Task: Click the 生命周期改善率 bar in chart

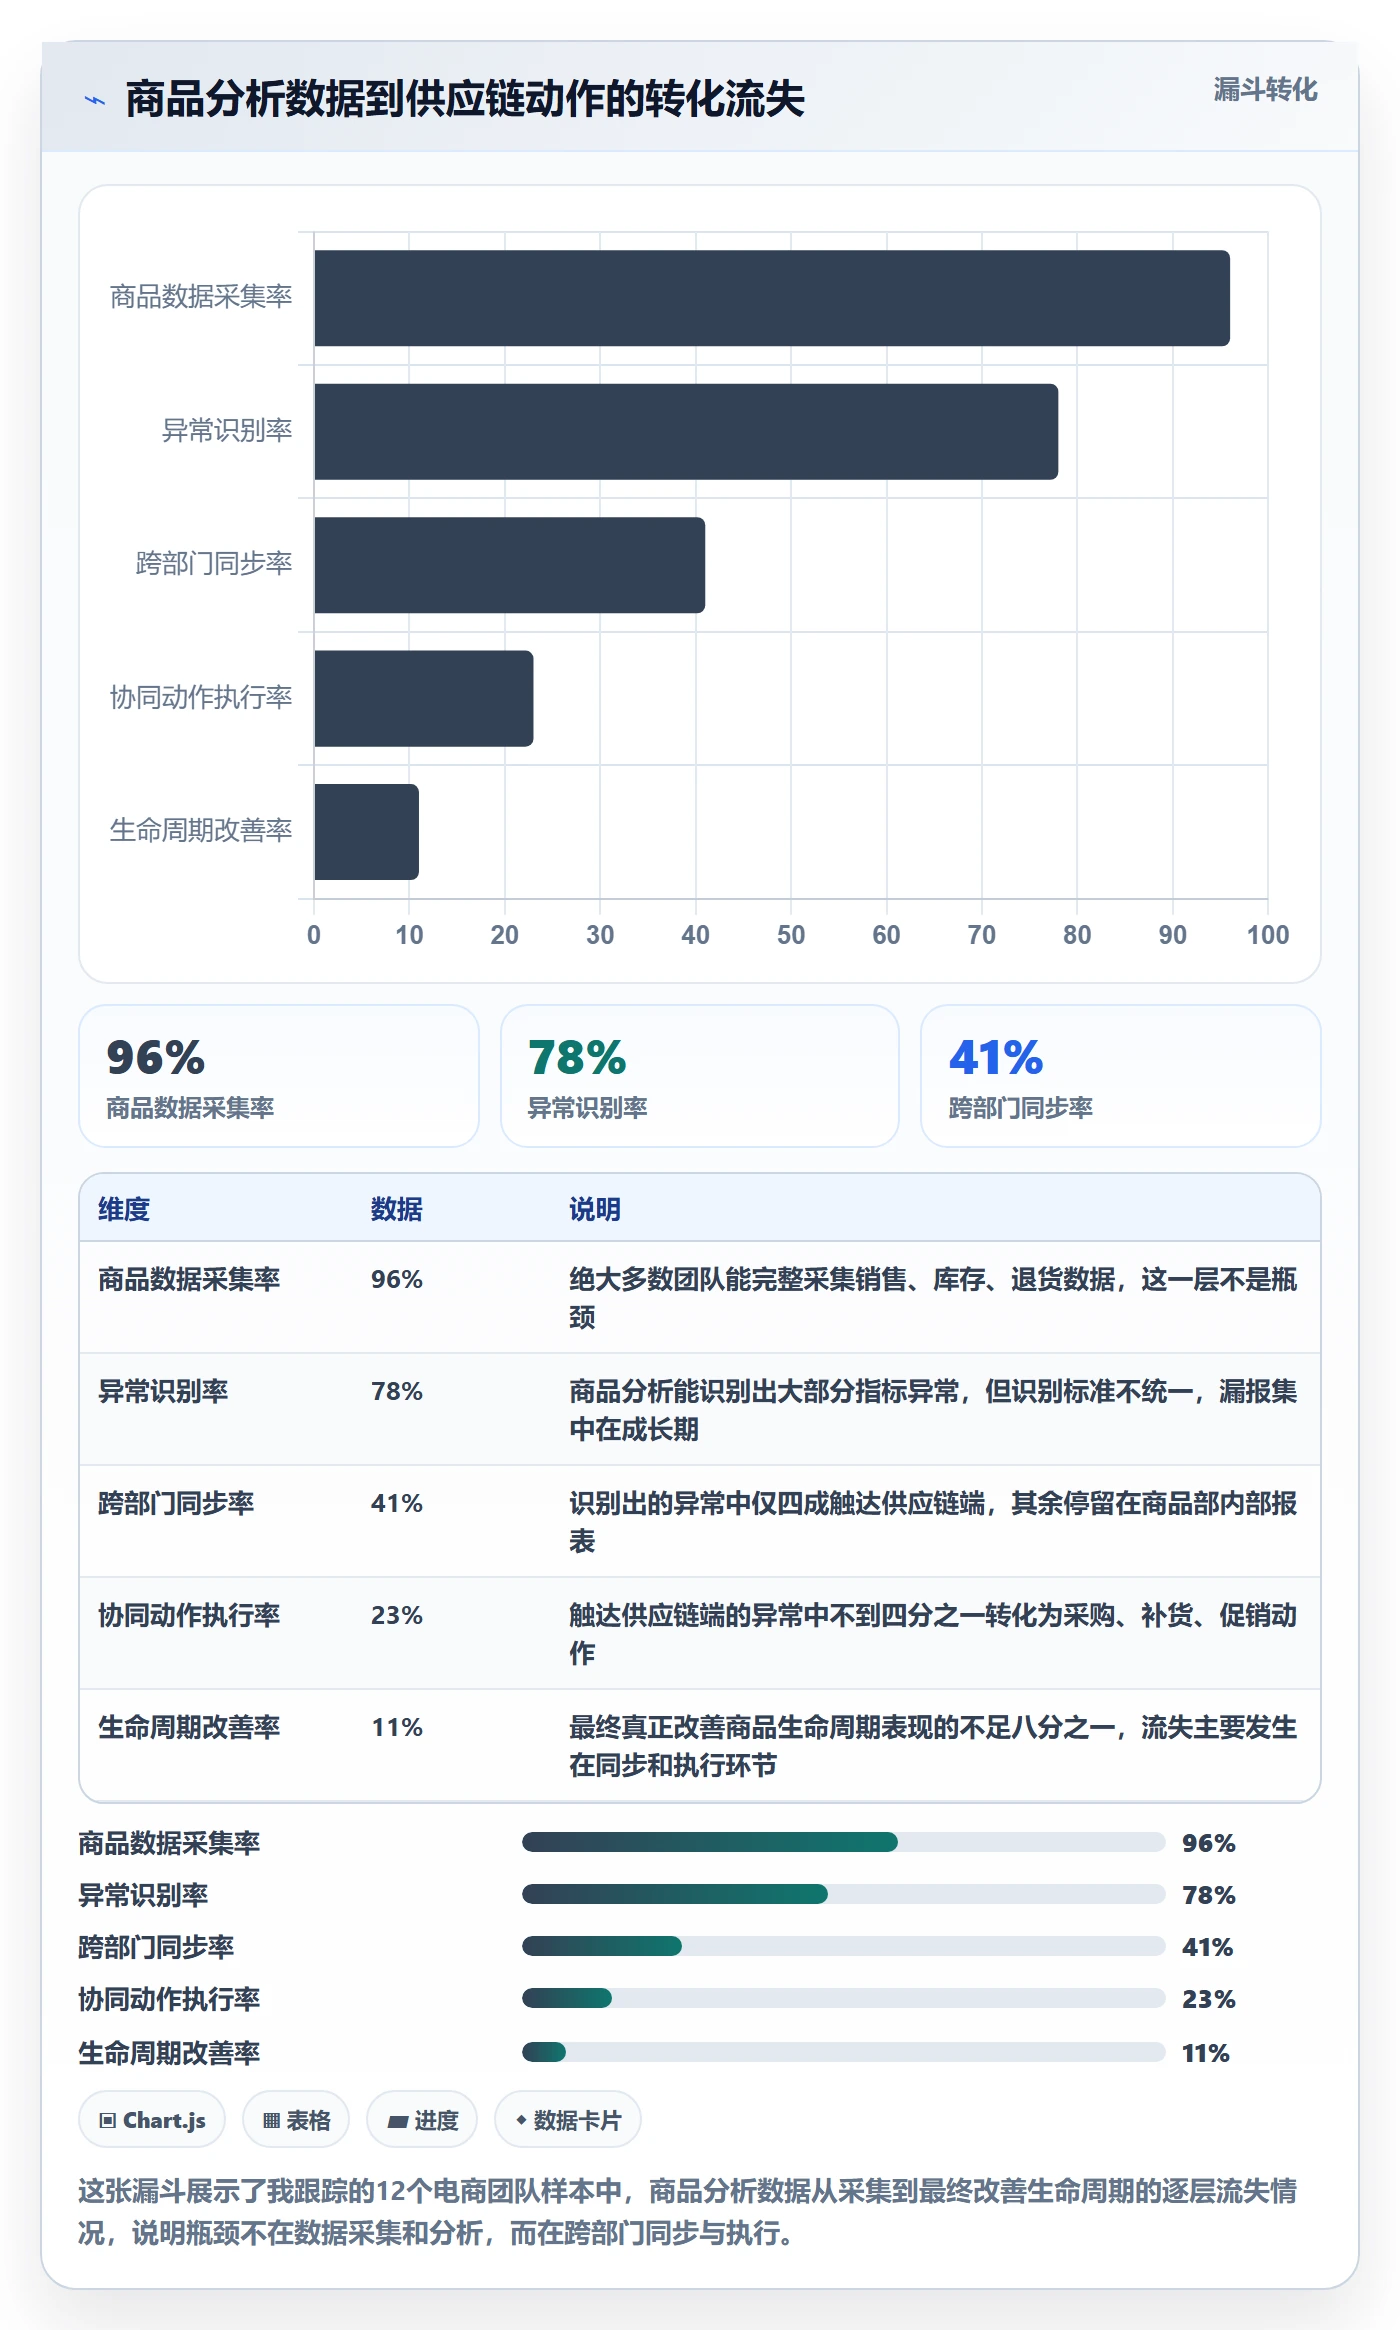Action: point(367,832)
